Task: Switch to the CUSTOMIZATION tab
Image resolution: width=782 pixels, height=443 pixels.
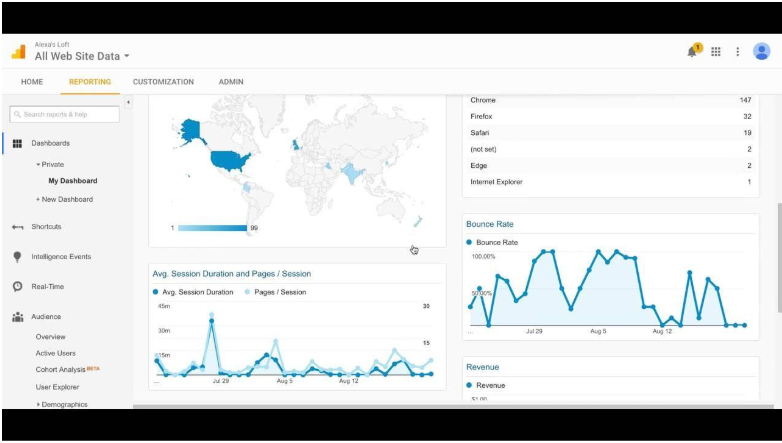Action: coord(163,82)
